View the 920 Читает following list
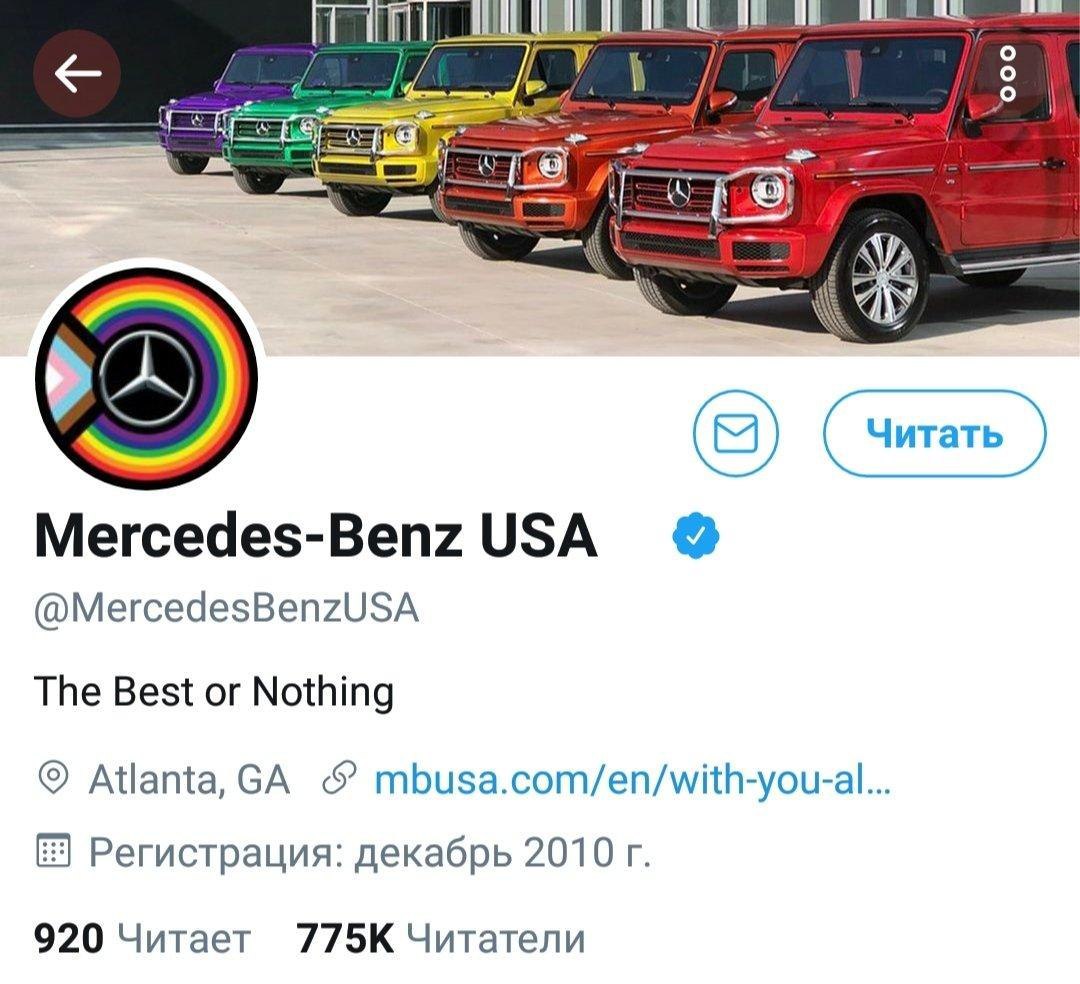This screenshot has height=984, width=1080. click(x=143, y=938)
